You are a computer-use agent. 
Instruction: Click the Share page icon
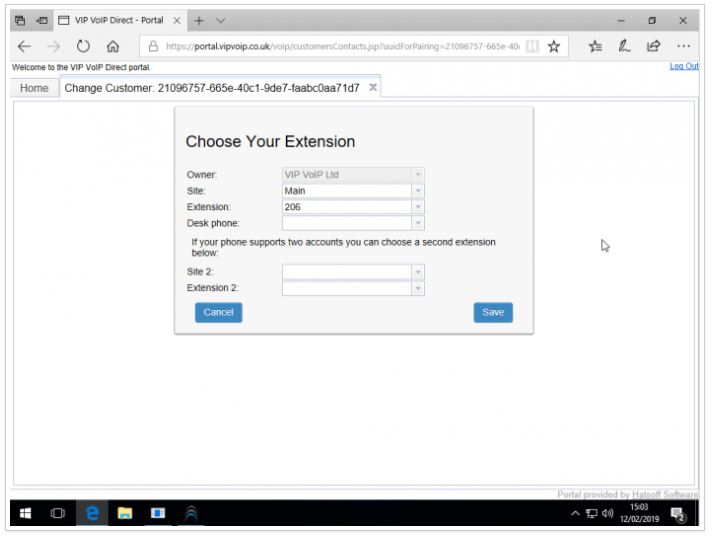pyautogui.click(x=653, y=46)
